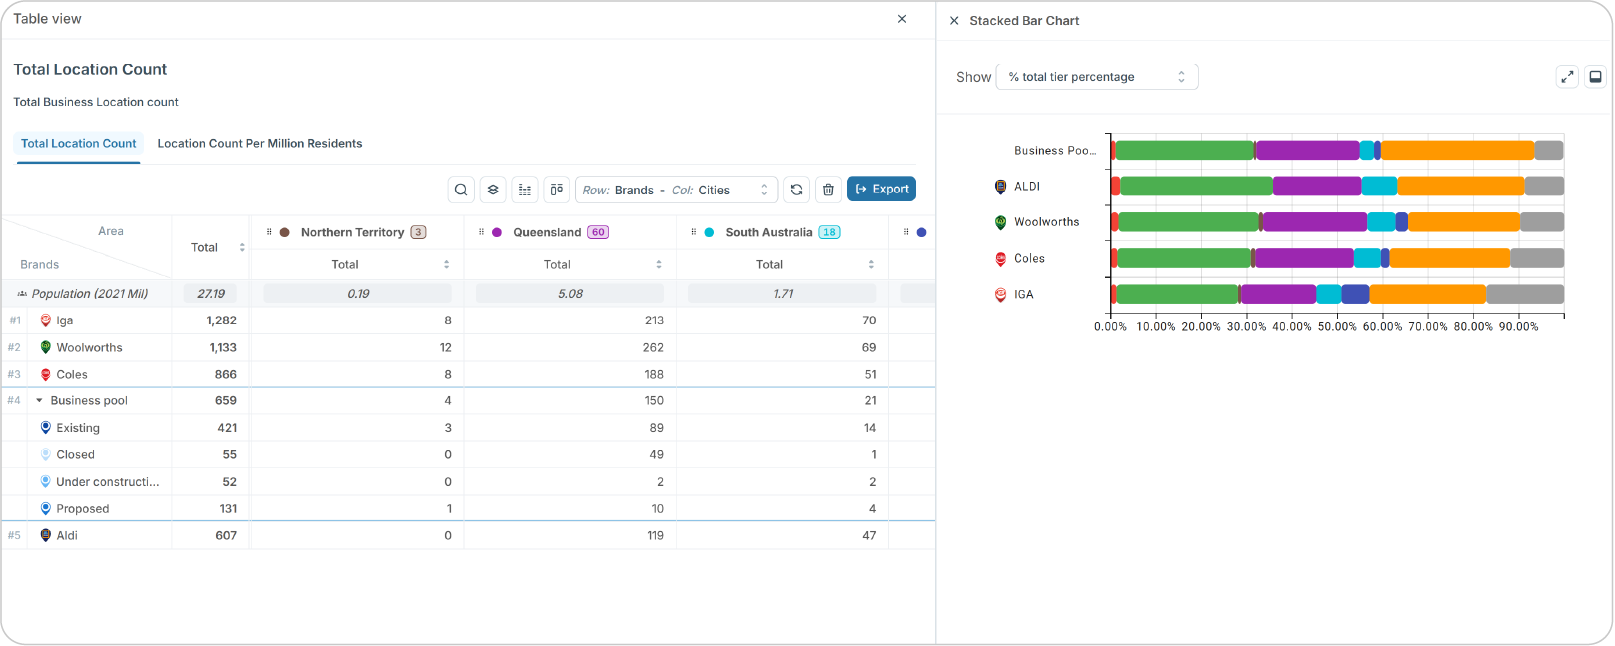Expand the stacked bar chart to fullscreen

(x=1567, y=77)
